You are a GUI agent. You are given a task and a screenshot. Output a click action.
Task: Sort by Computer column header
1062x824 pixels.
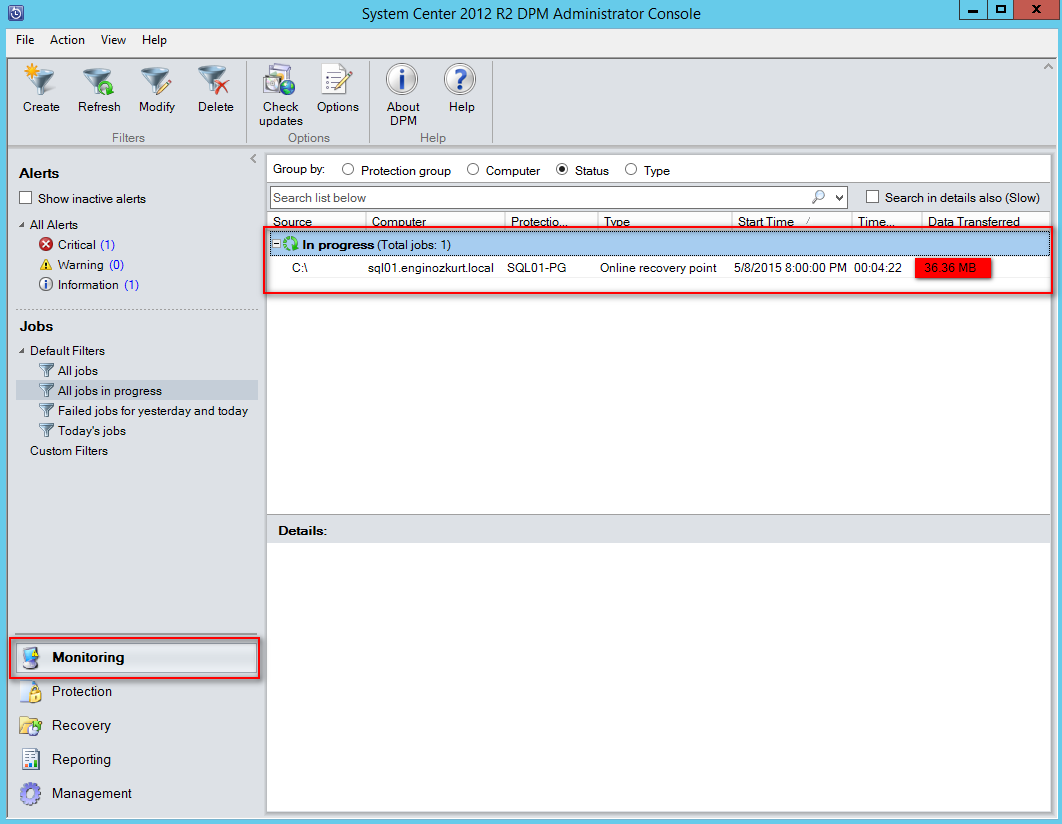tap(436, 221)
